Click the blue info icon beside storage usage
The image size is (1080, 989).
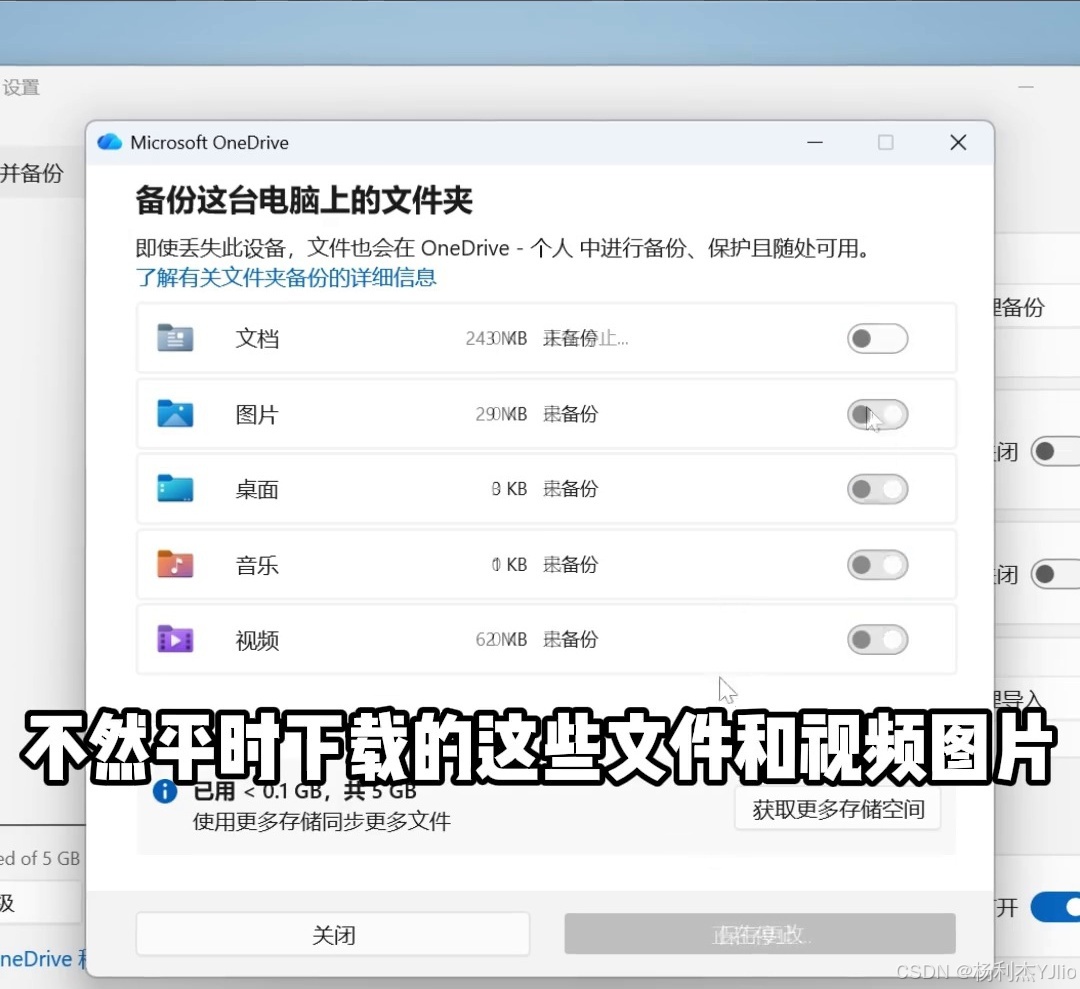(x=165, y=791)
